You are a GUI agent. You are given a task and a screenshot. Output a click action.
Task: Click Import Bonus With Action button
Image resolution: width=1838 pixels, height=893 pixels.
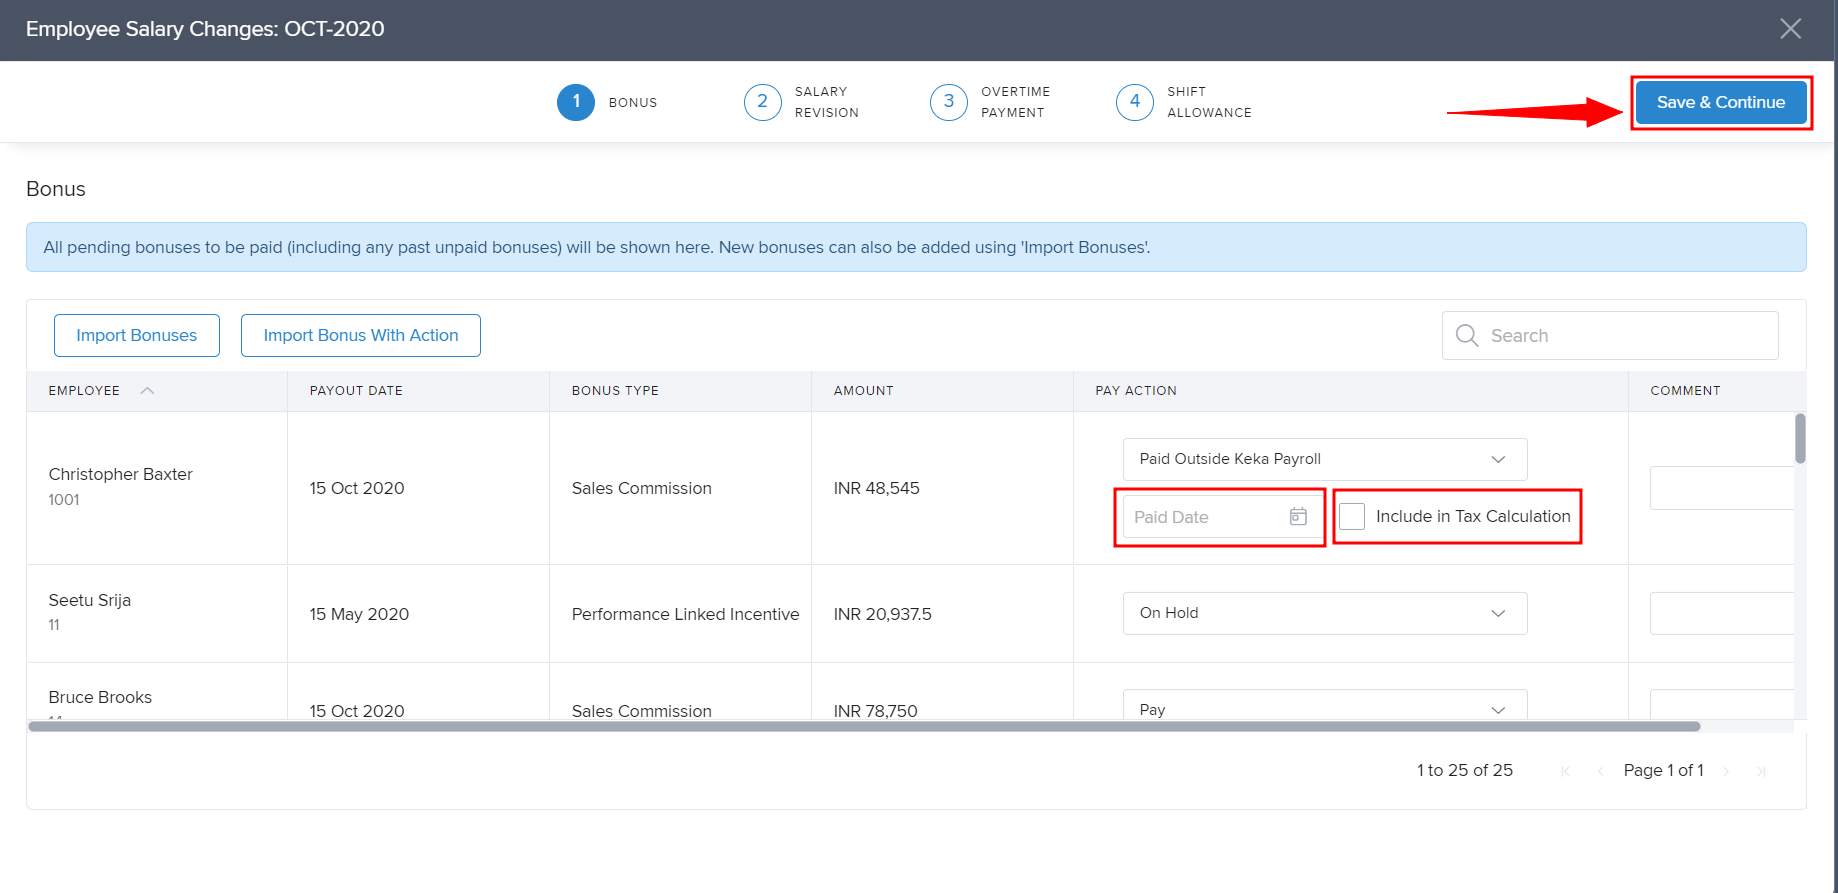[361, 335]
